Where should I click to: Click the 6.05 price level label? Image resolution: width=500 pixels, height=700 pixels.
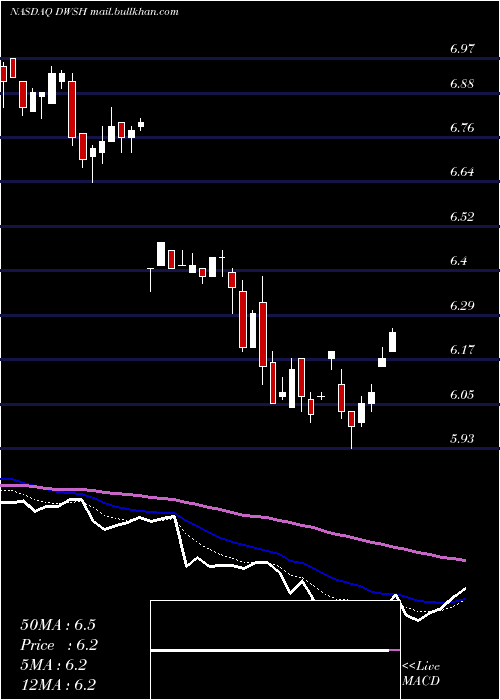(463, 395)
